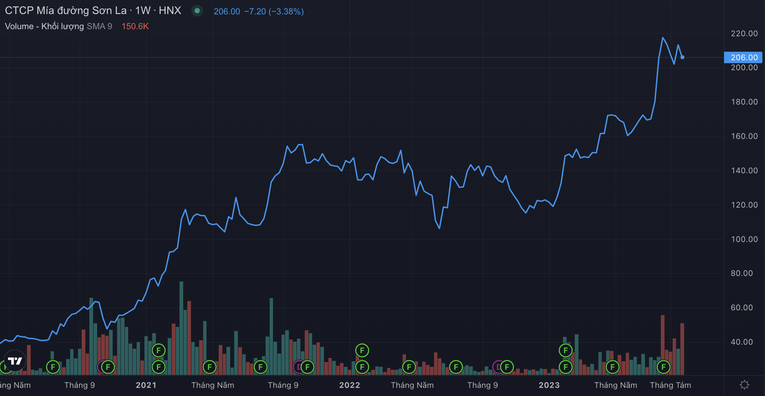Select lower F marker above 2021 label
The height and width of the screenshot is (396, 765).
pyautogui.click(x=159, y=367)
